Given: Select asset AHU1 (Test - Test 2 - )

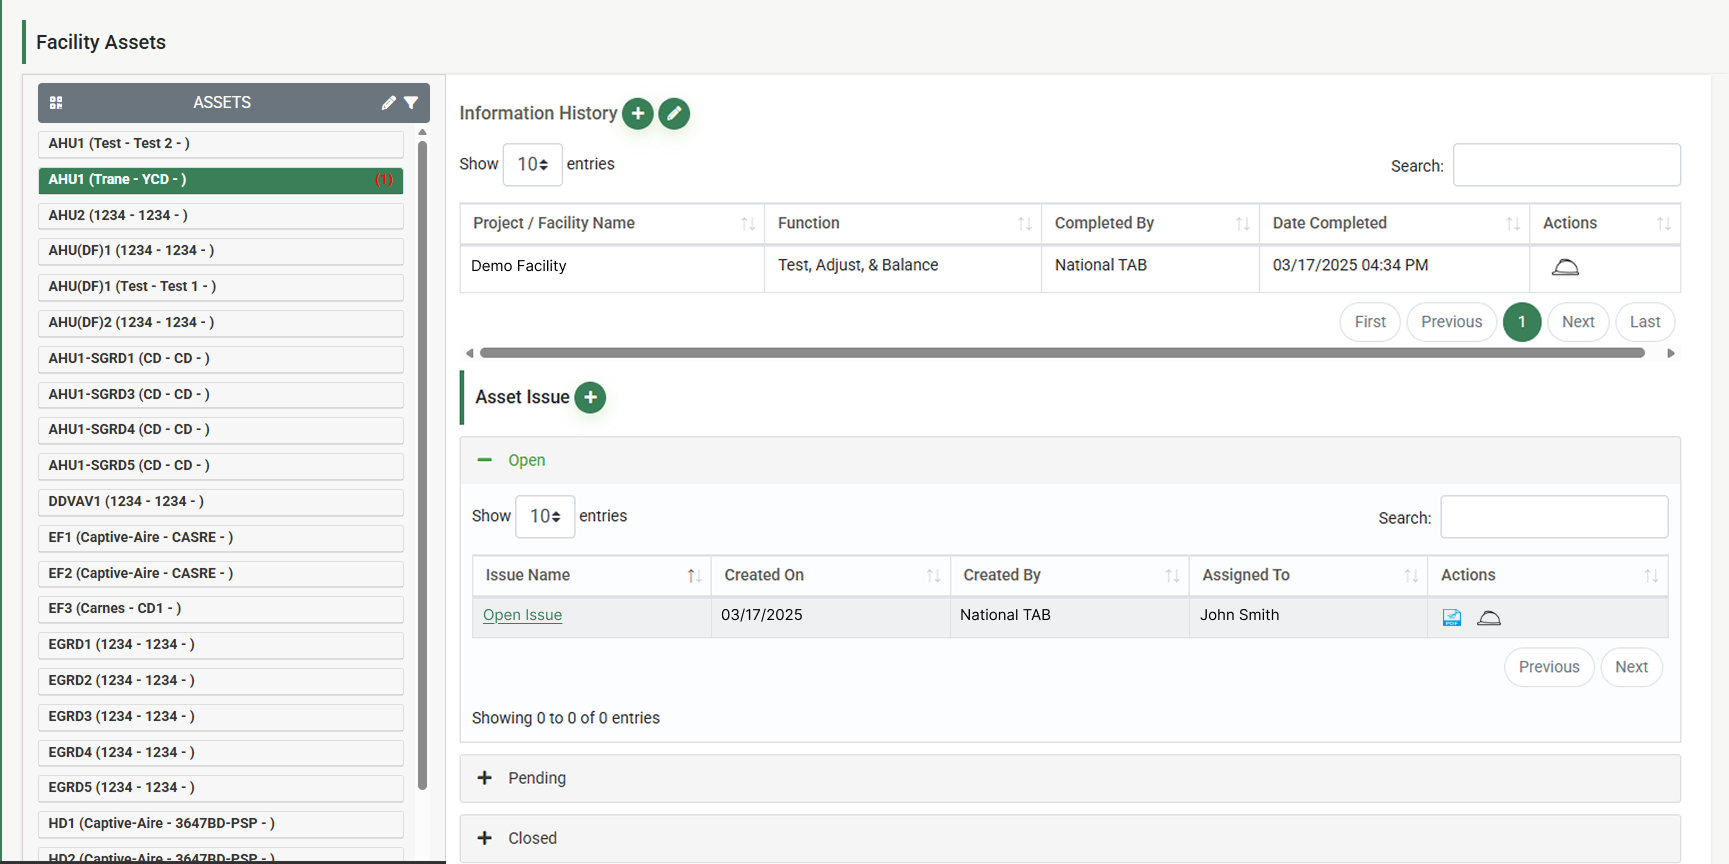Looking at the screenshot, I should click(221, 144).
